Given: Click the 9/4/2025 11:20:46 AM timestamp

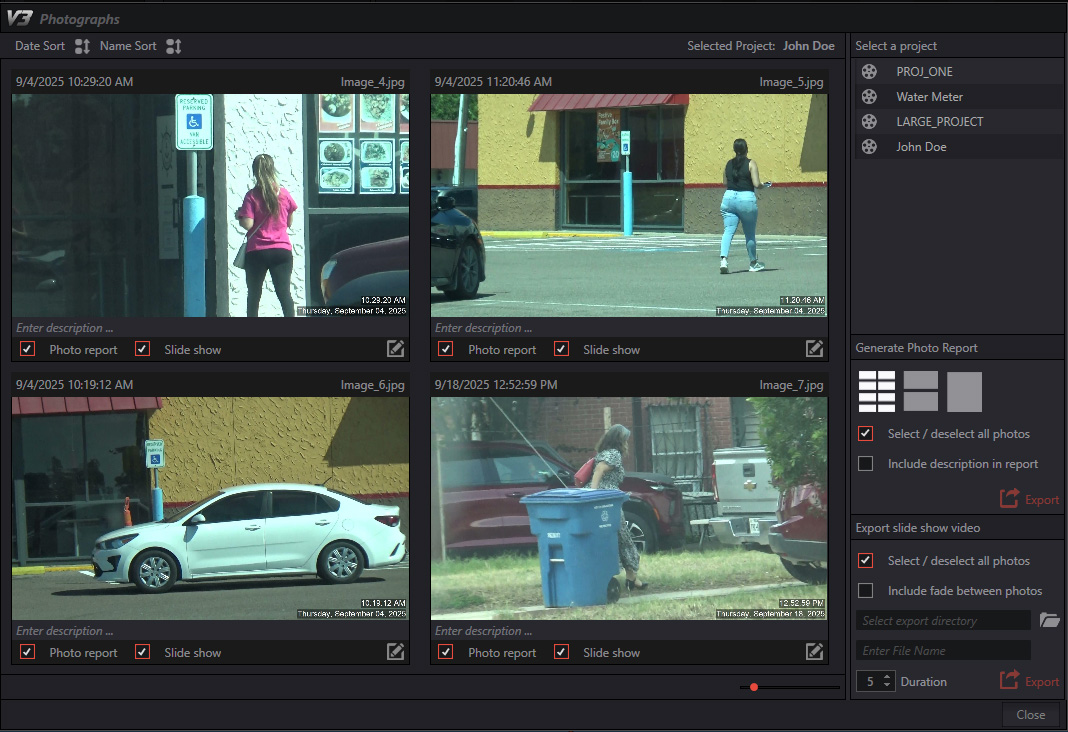Looking at the screenshot, I should click(493, 82).
